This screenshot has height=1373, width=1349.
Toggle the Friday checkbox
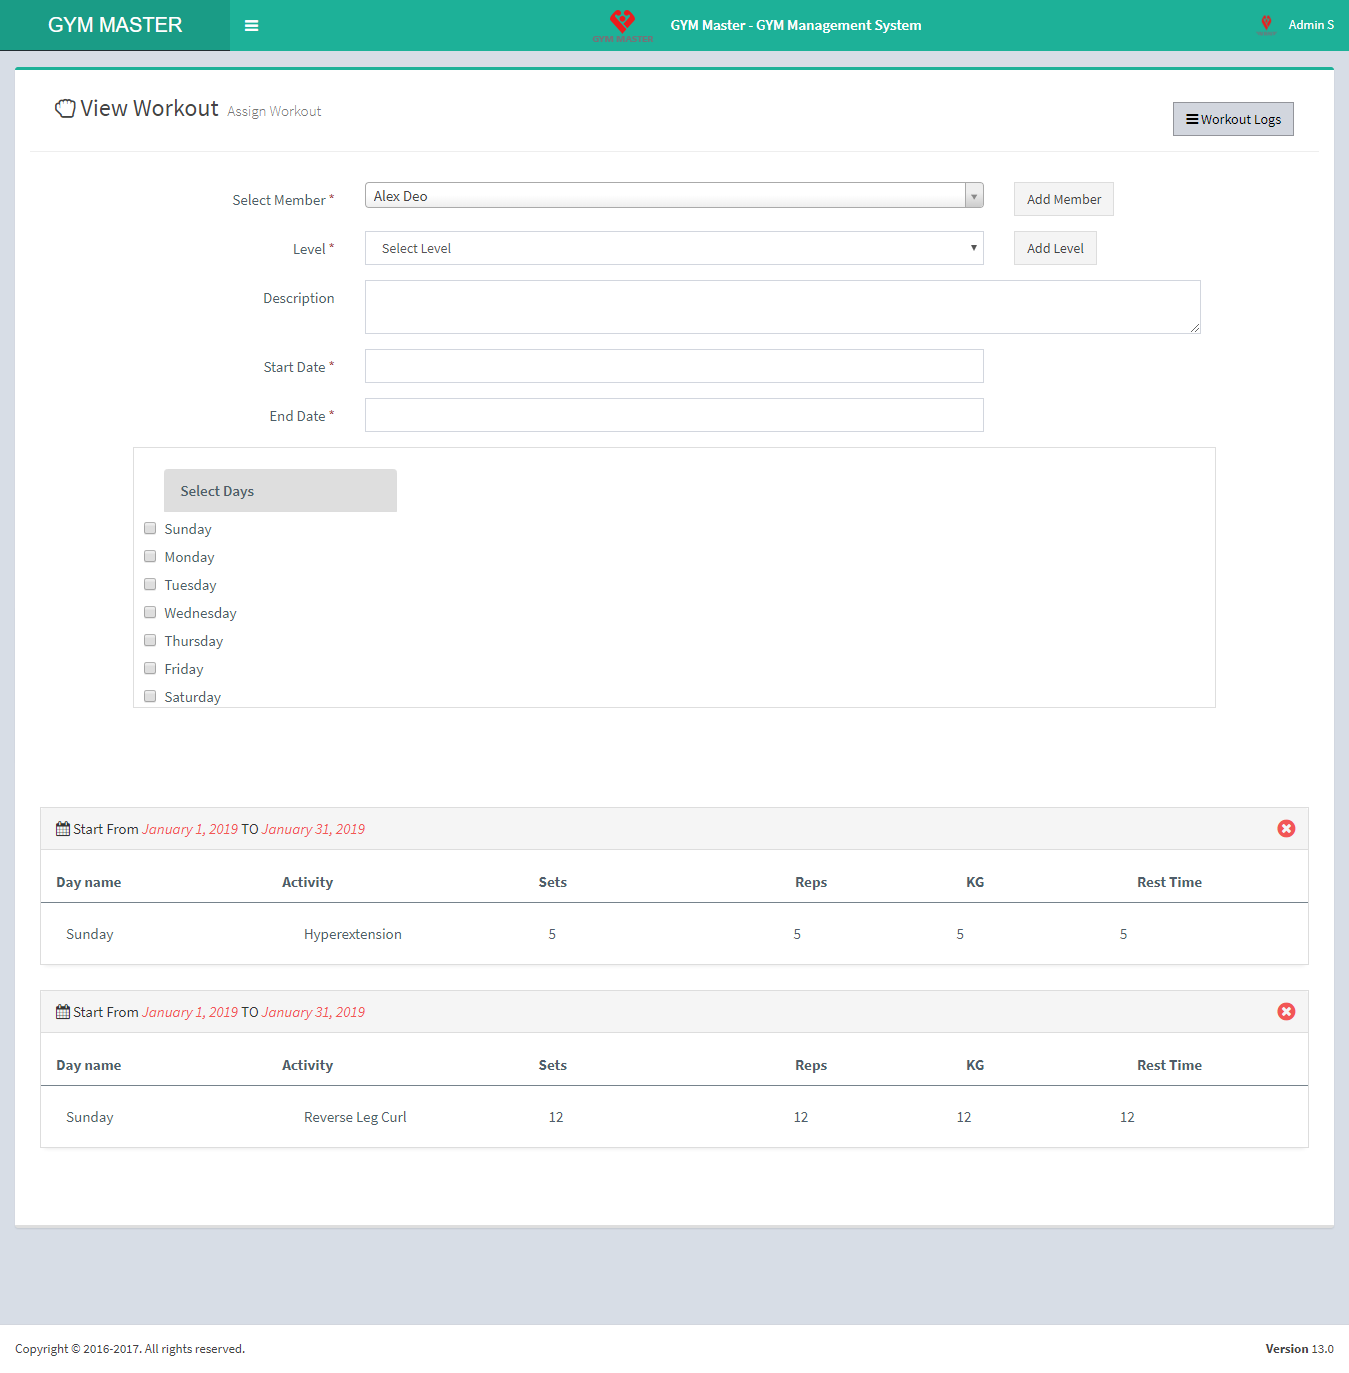pyautogui.click(x=150, y=669)
